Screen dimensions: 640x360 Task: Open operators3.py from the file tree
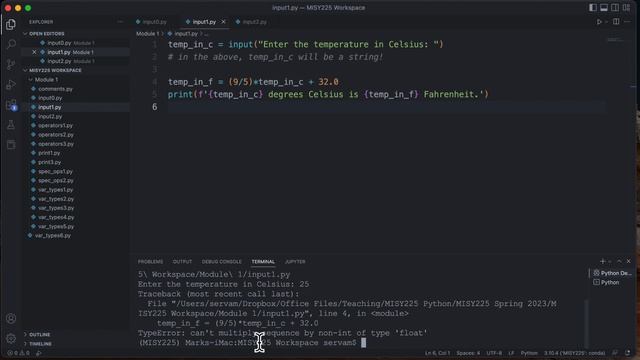point(56,144)
